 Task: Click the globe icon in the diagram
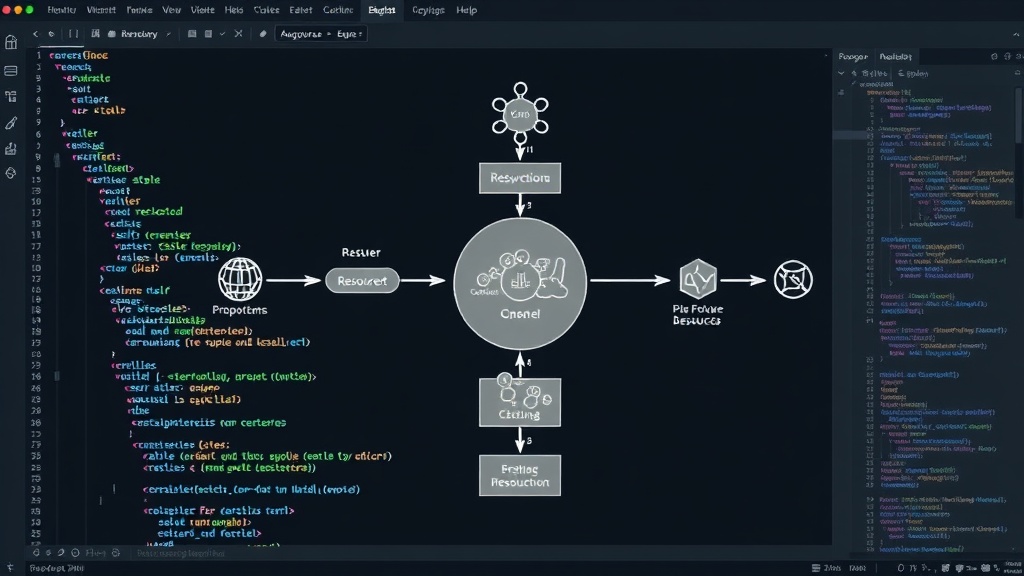240,280
